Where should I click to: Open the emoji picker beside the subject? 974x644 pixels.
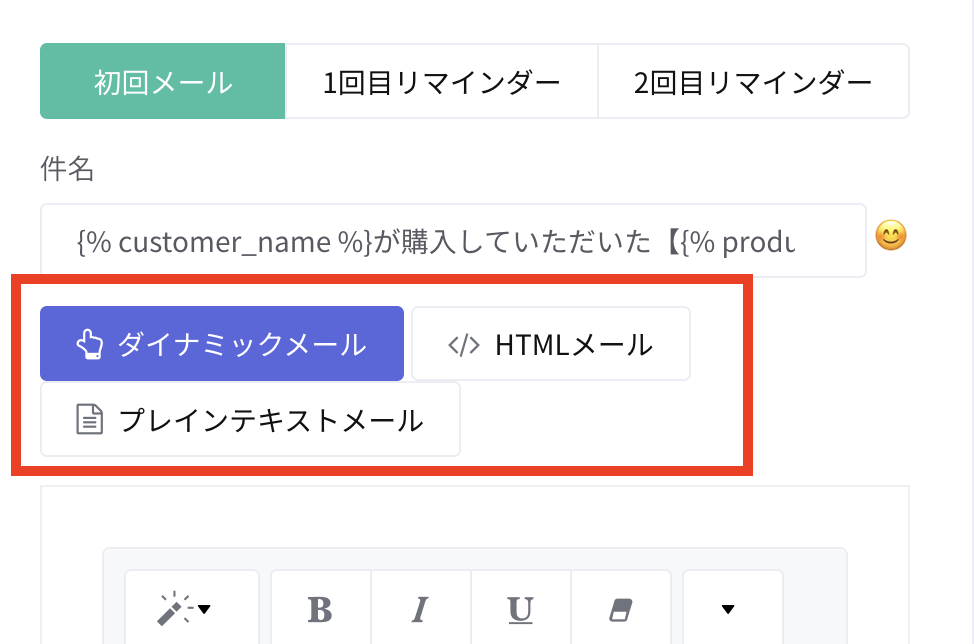[890, 237]
